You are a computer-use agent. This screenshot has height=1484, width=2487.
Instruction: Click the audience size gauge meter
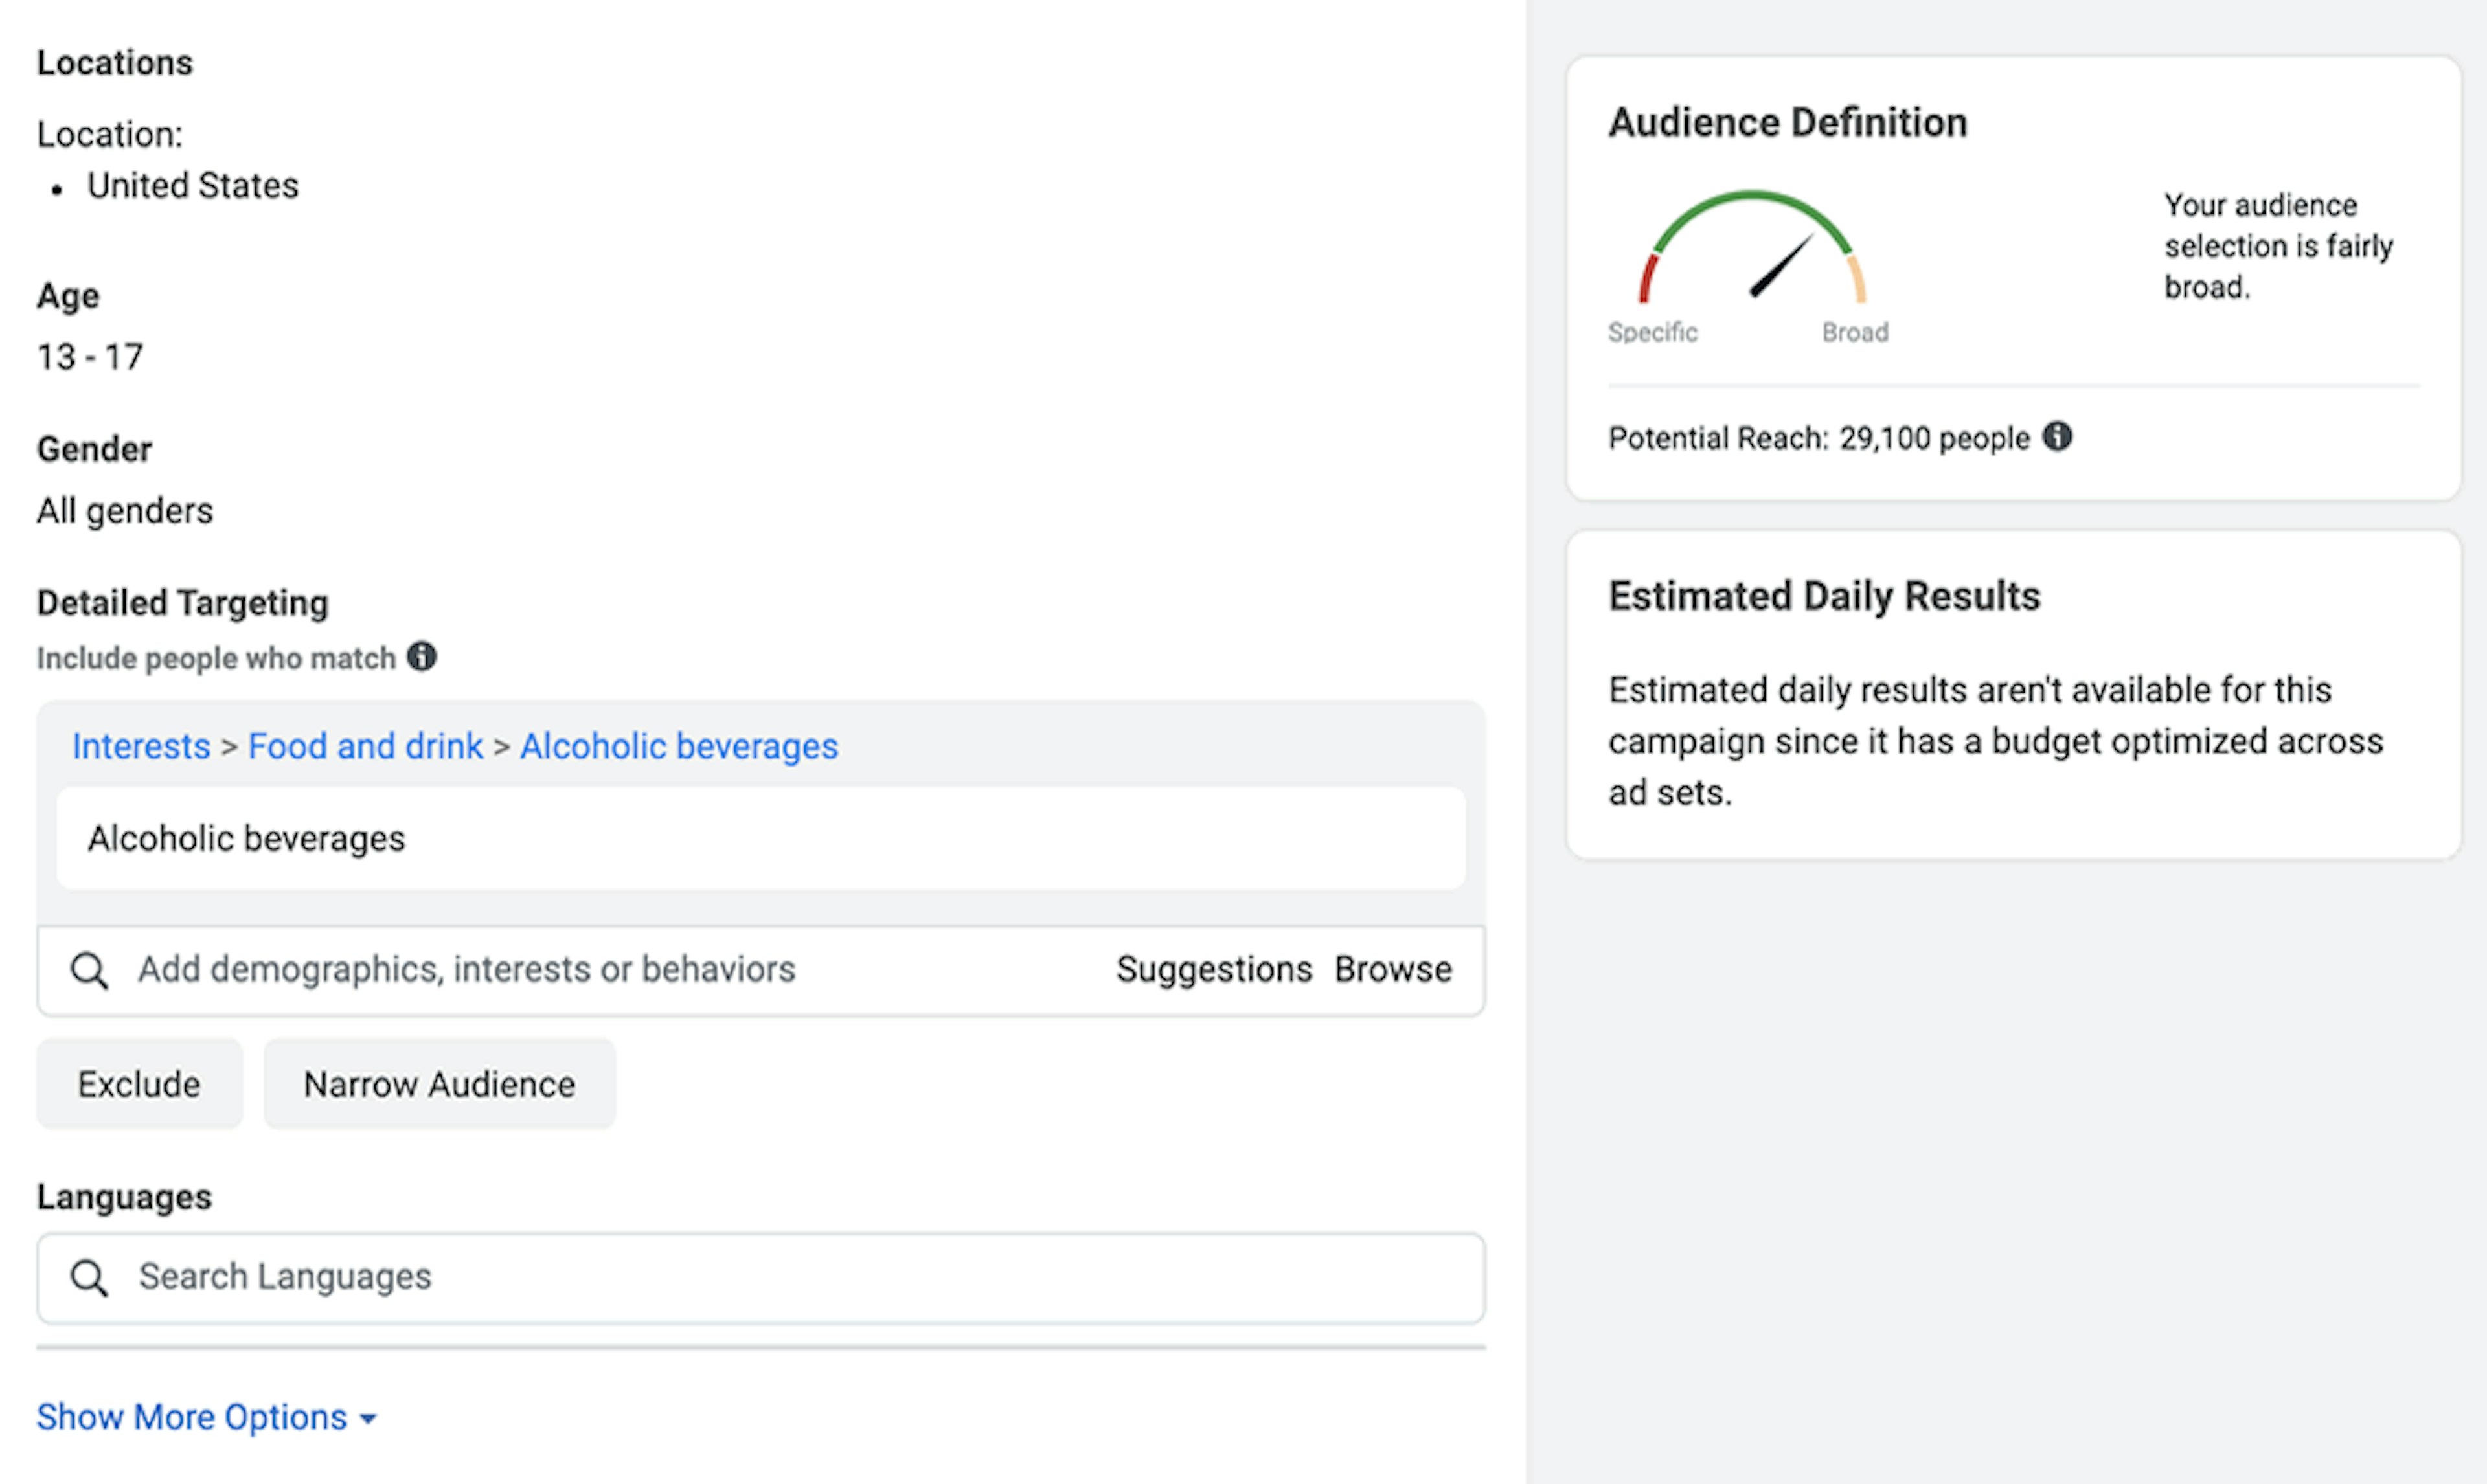(x=1752, y=246)
